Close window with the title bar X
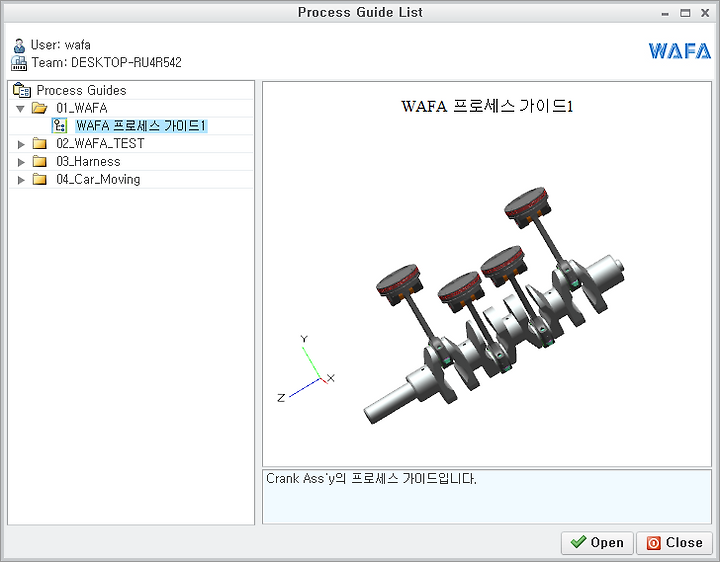The width and height of the screenshot is (720, 562). [x=705, y=13]
